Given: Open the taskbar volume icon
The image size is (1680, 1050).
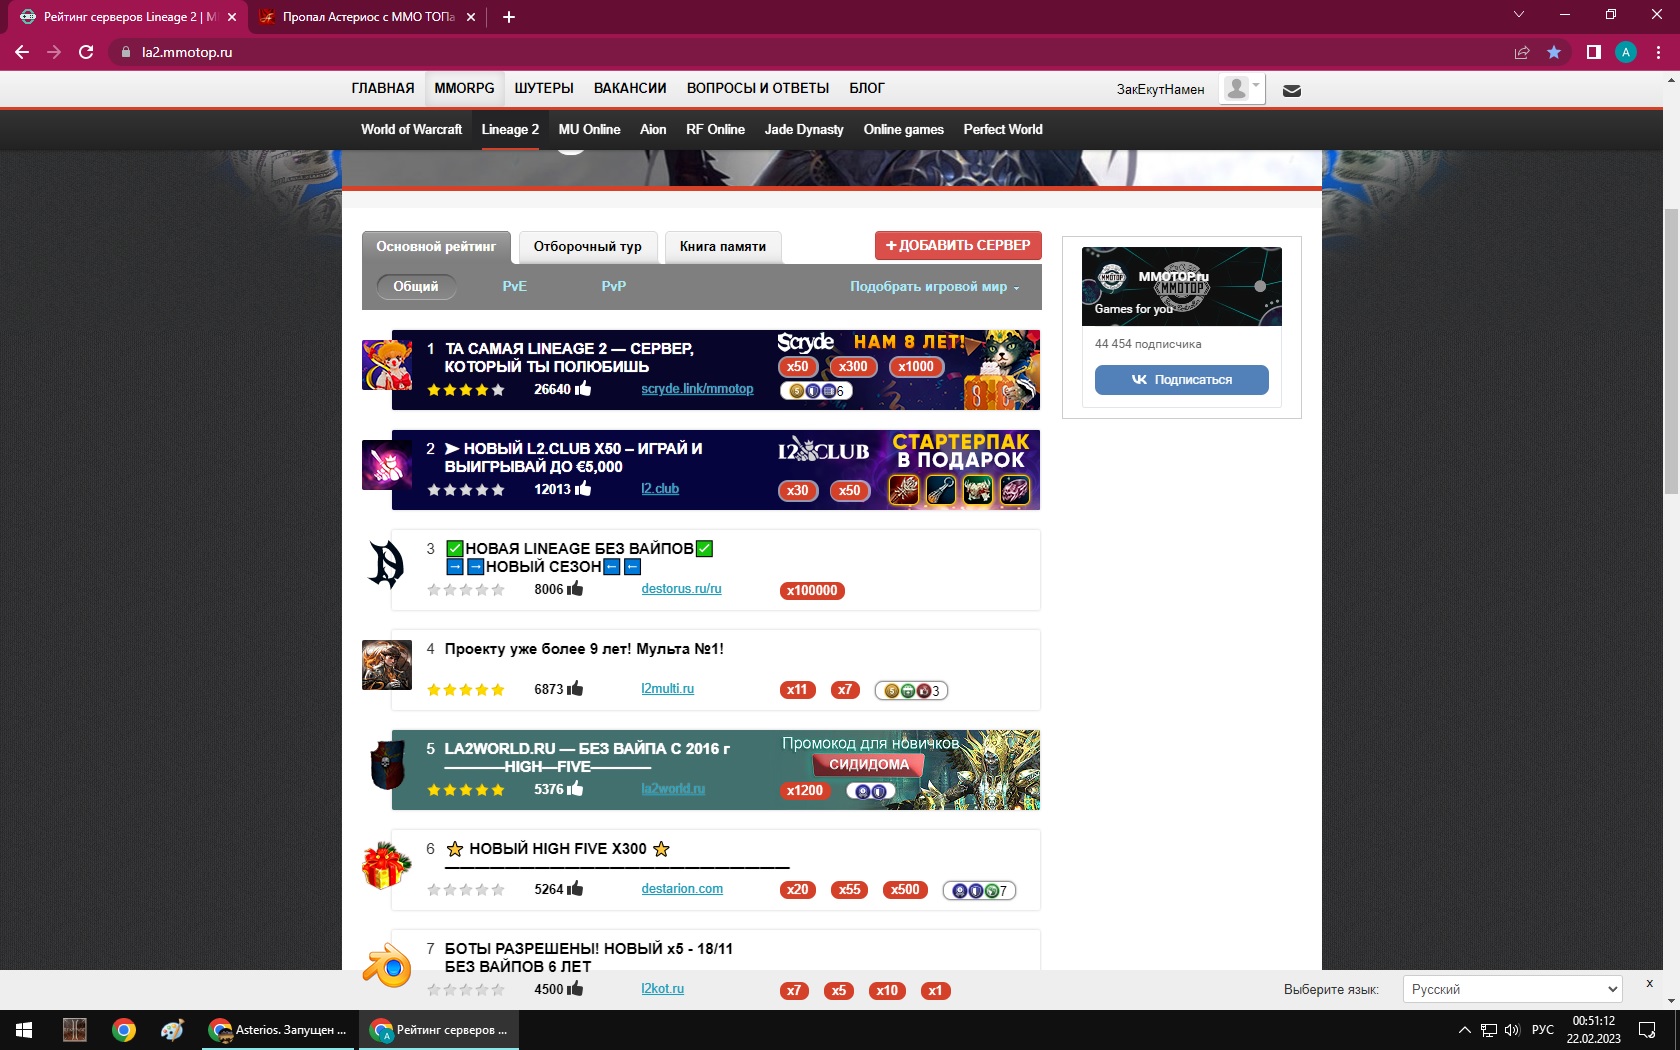Looking at the screenshot, I should 1512,1030.
